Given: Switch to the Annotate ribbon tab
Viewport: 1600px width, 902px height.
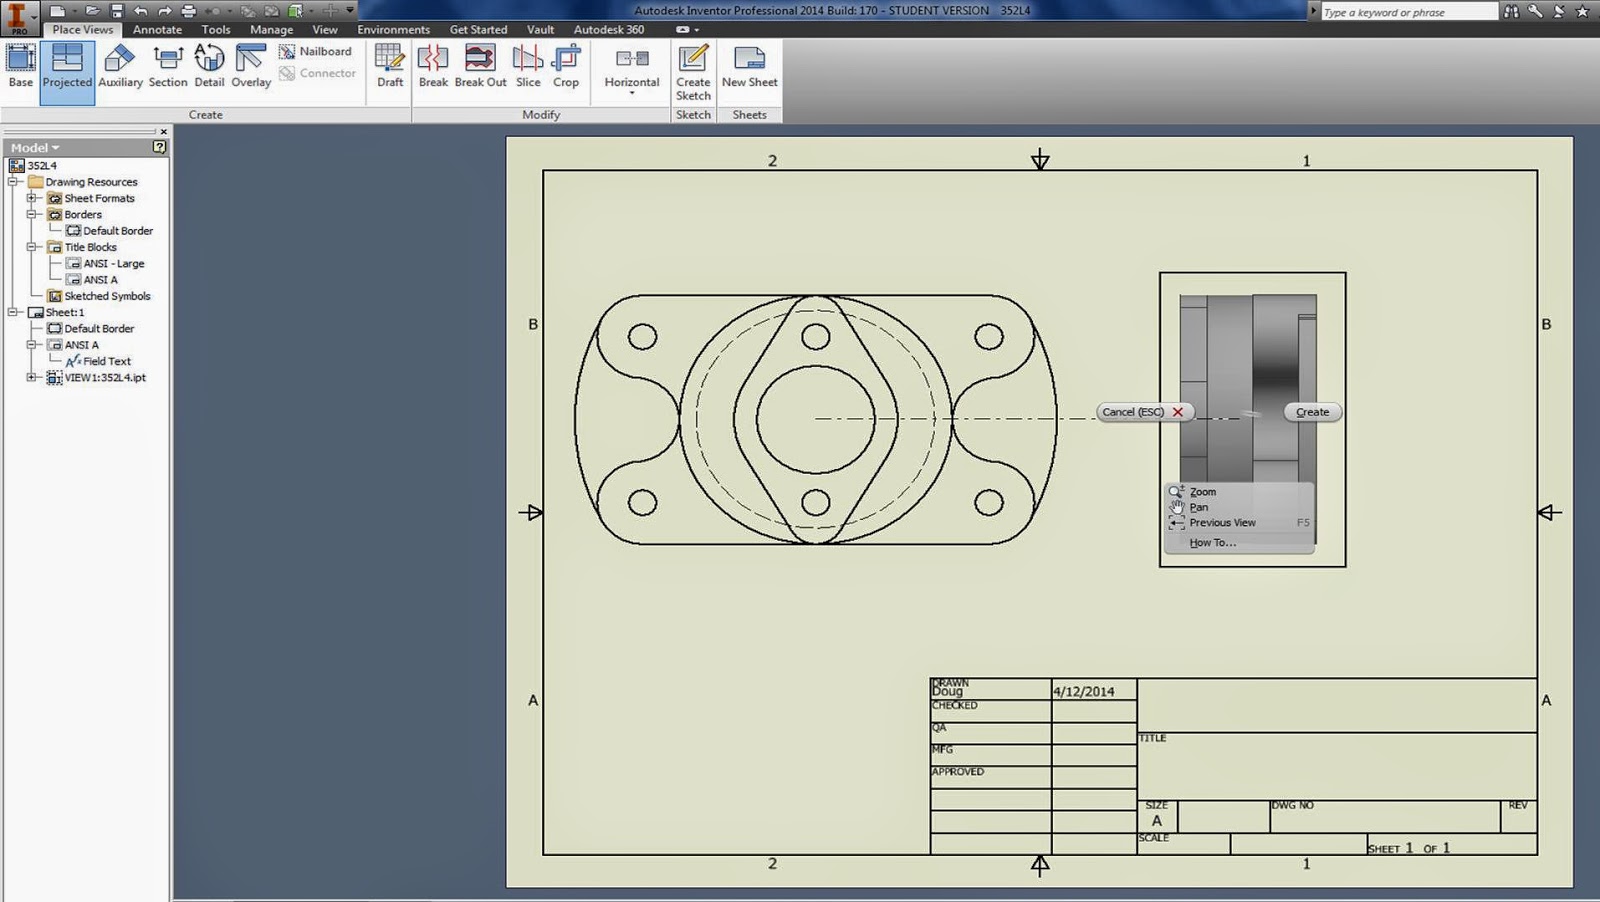Looking at the screenshot, I should (x=156, y=29).
